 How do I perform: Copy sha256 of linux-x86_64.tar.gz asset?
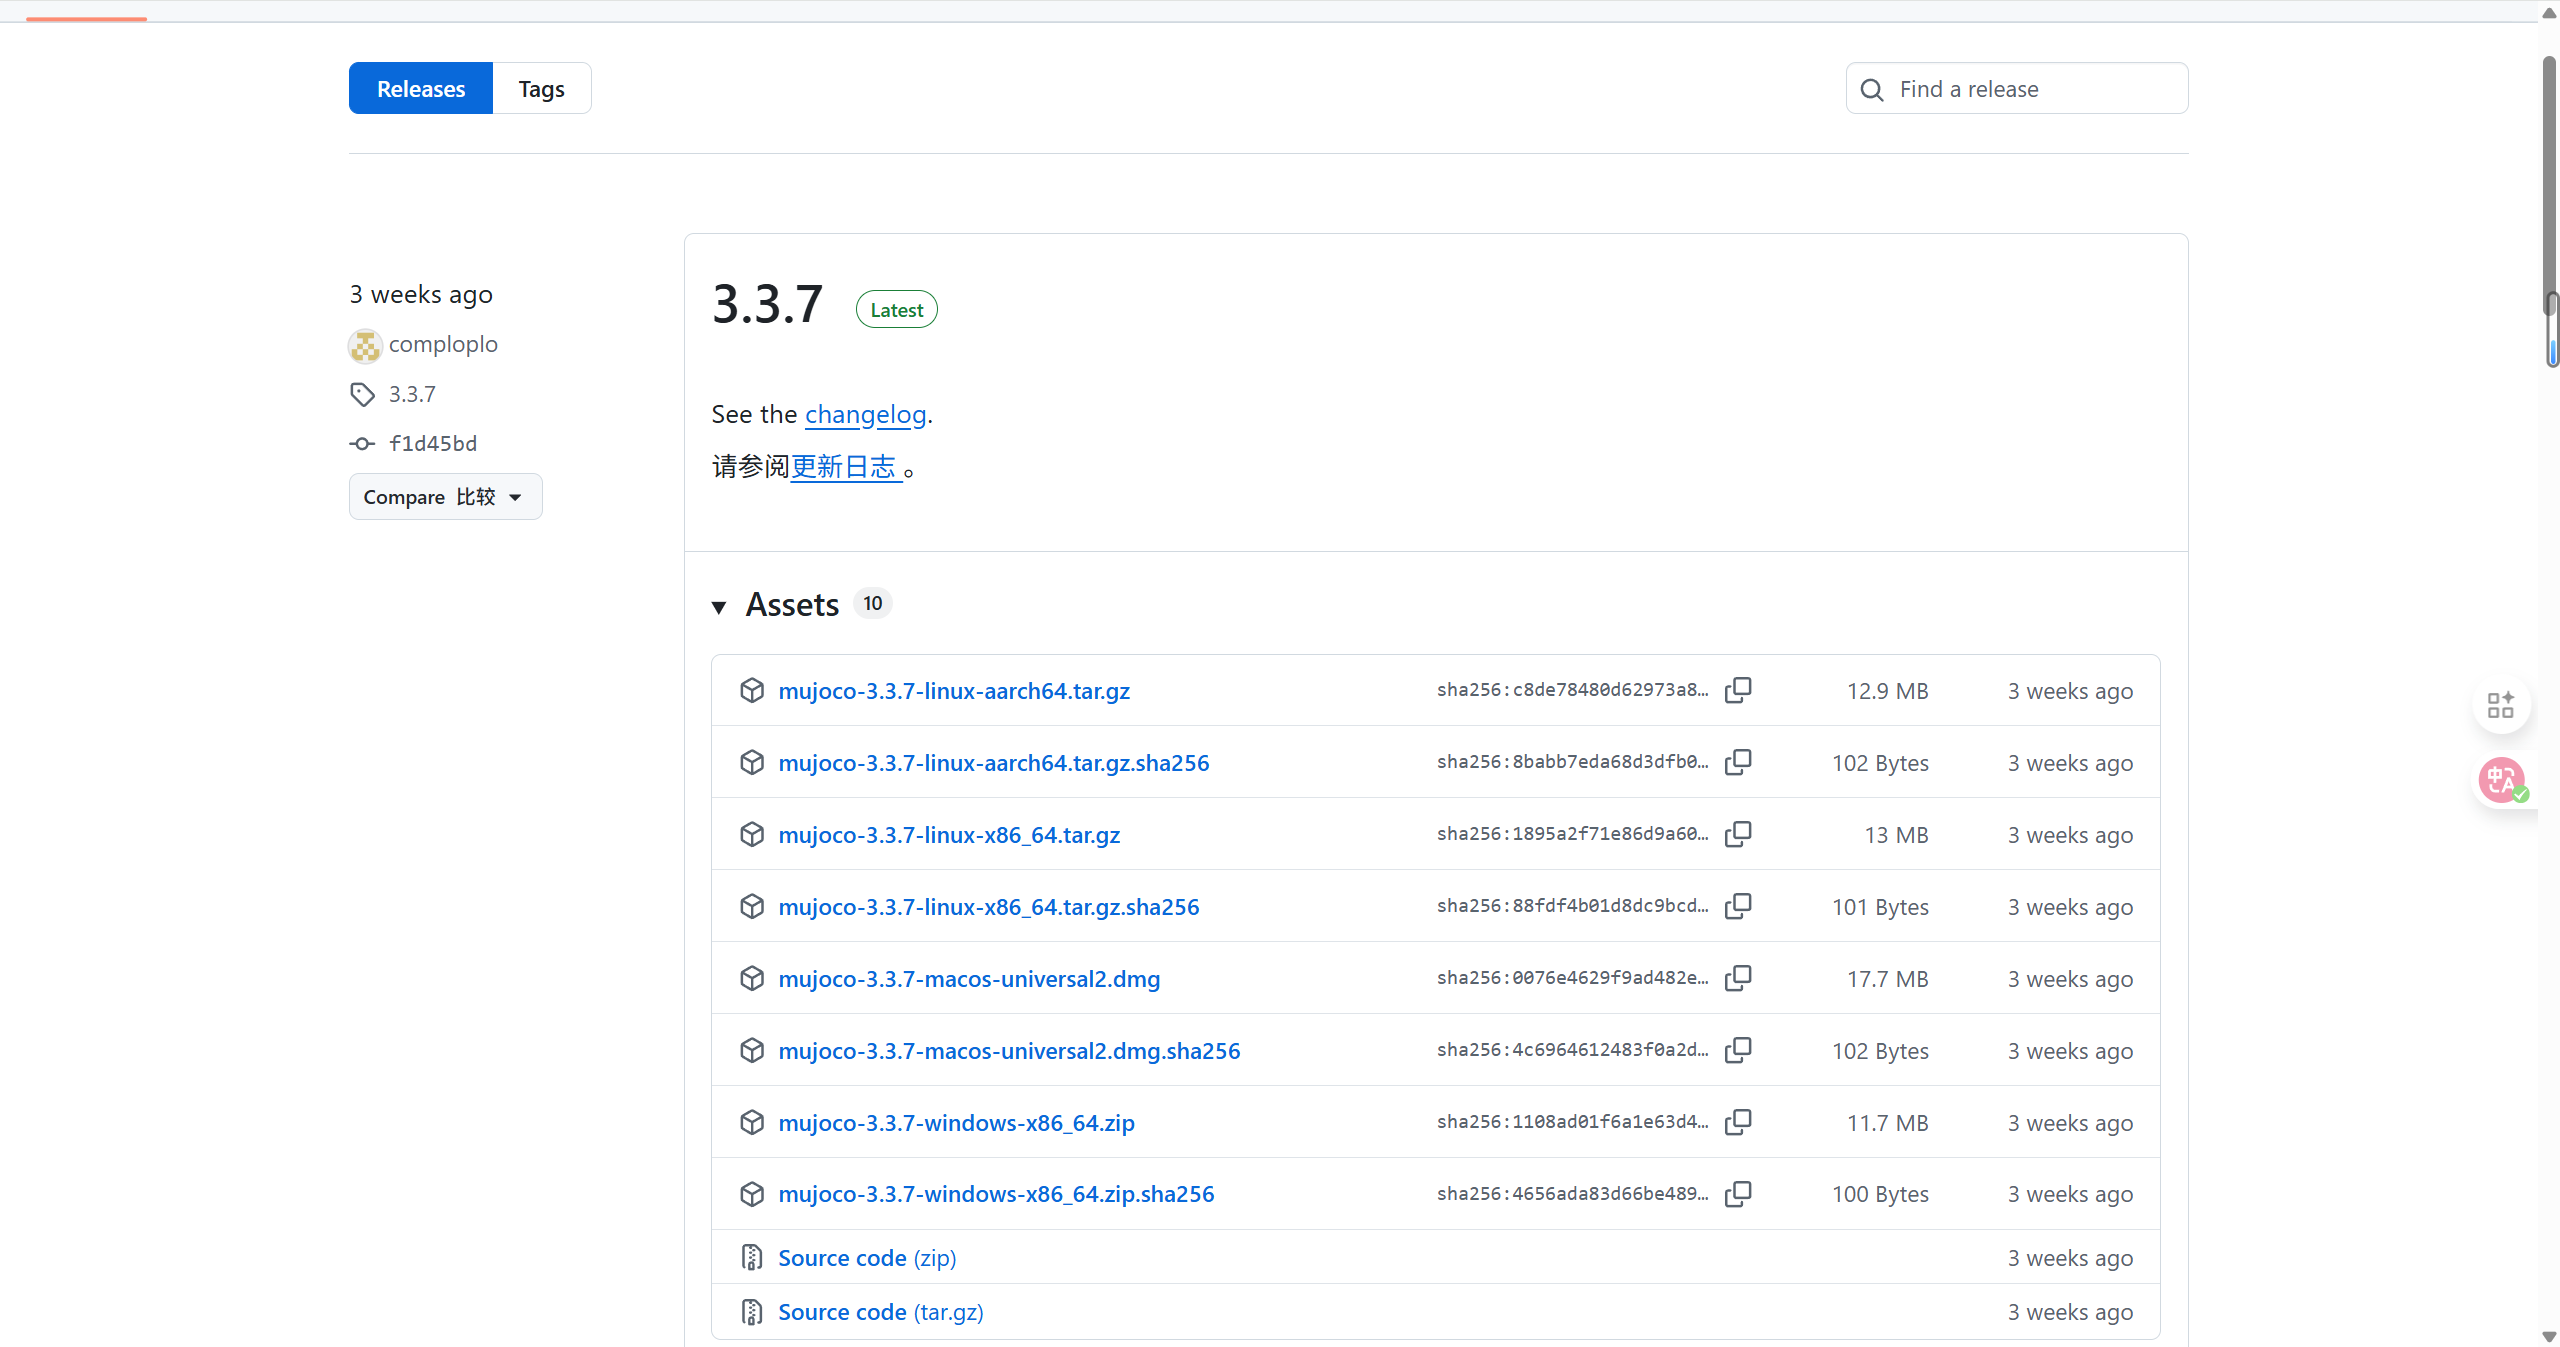click(x=1738, y=834)
